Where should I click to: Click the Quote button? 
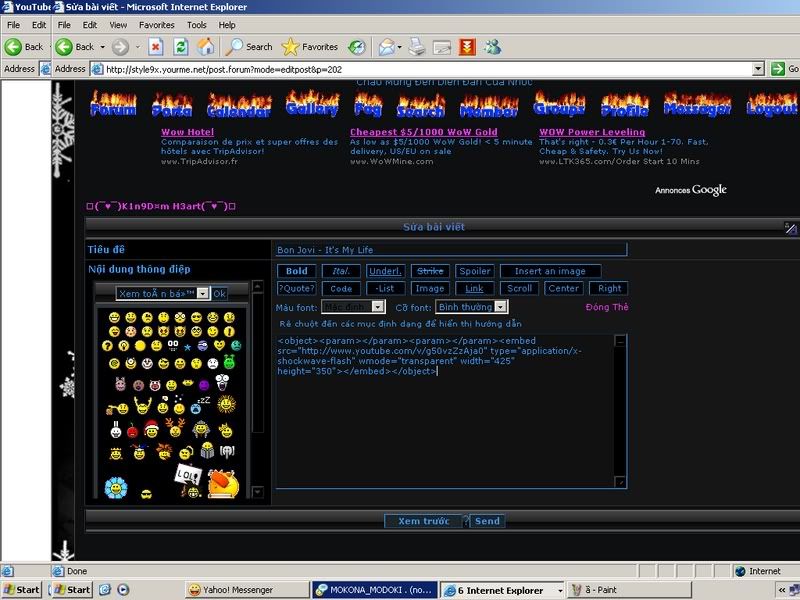(296, 288)
